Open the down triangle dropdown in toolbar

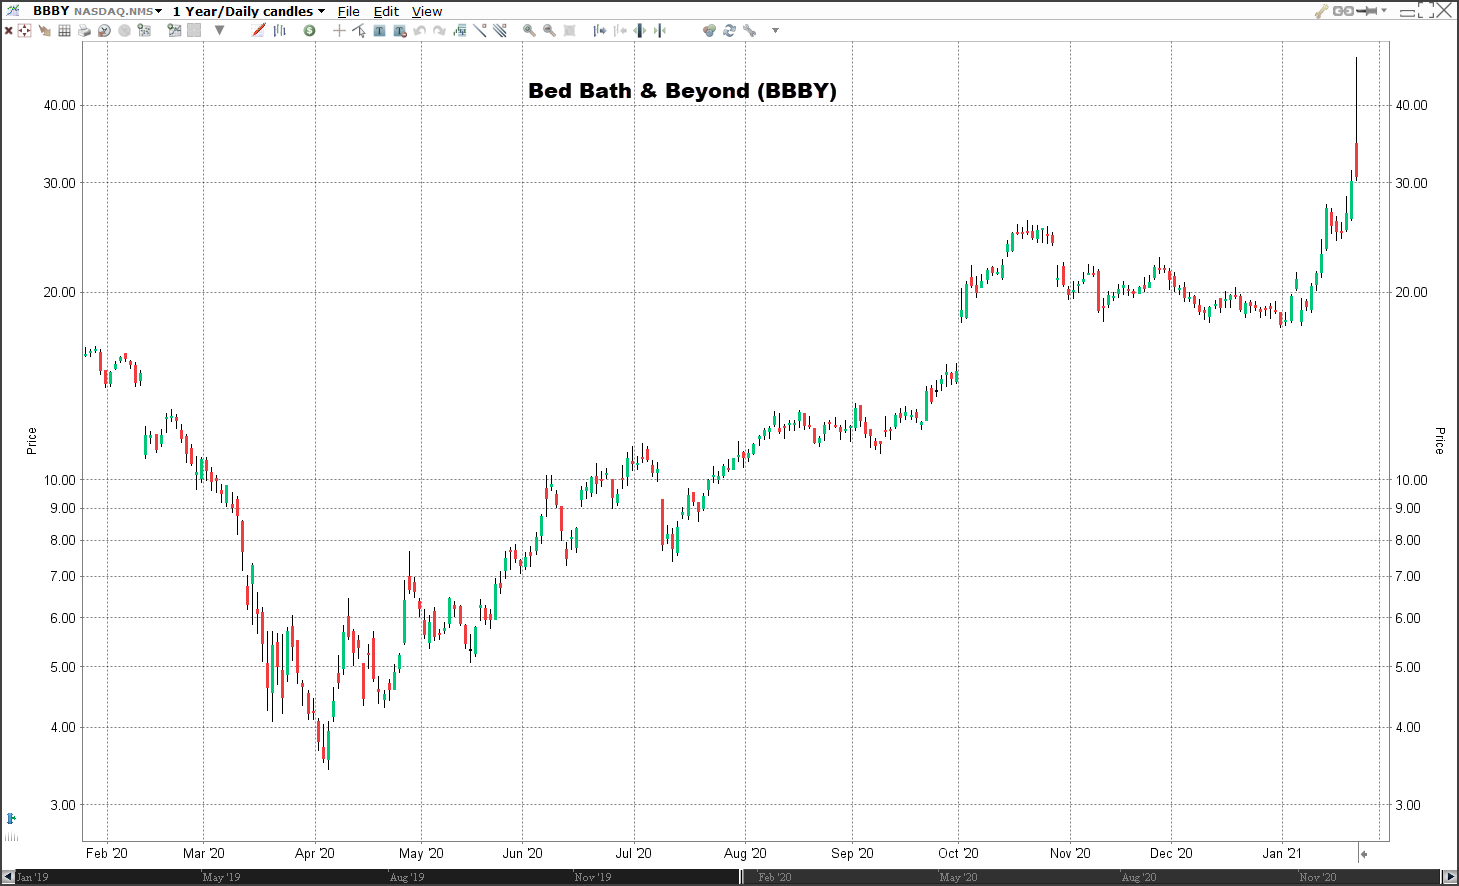click(x=219, y=30)
